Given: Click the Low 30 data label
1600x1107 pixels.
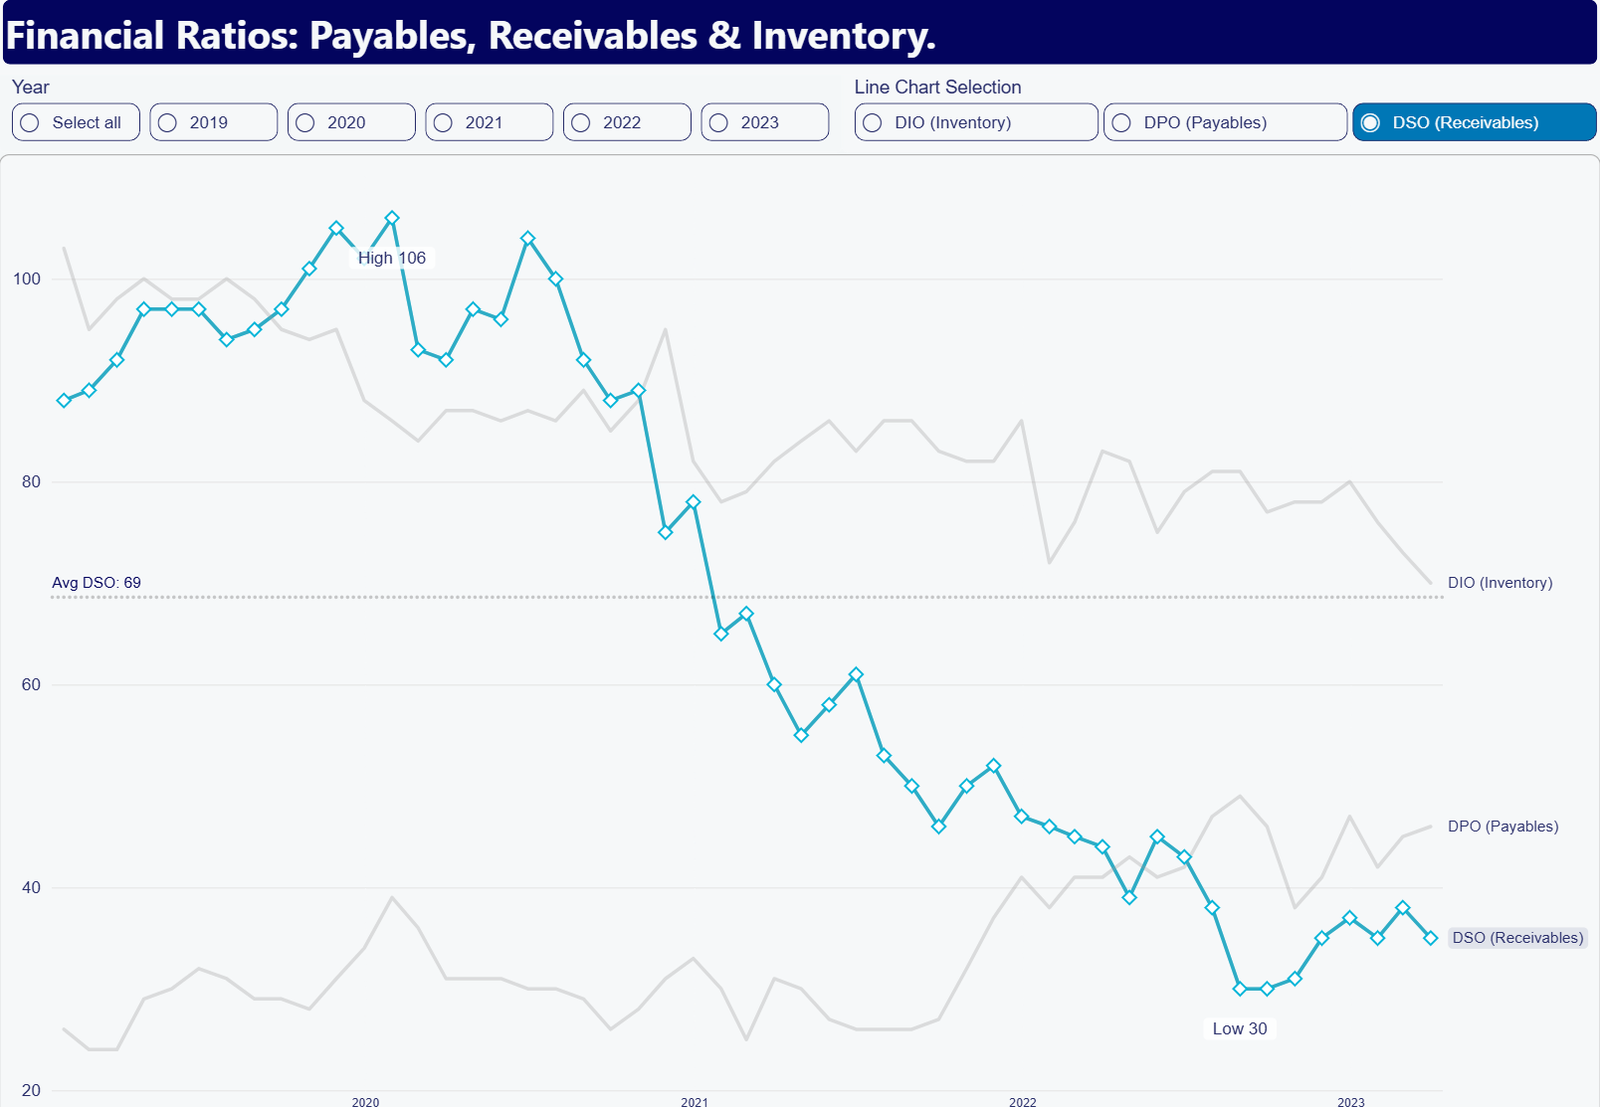Looking at the screenshot, I should [1239, 1028].
